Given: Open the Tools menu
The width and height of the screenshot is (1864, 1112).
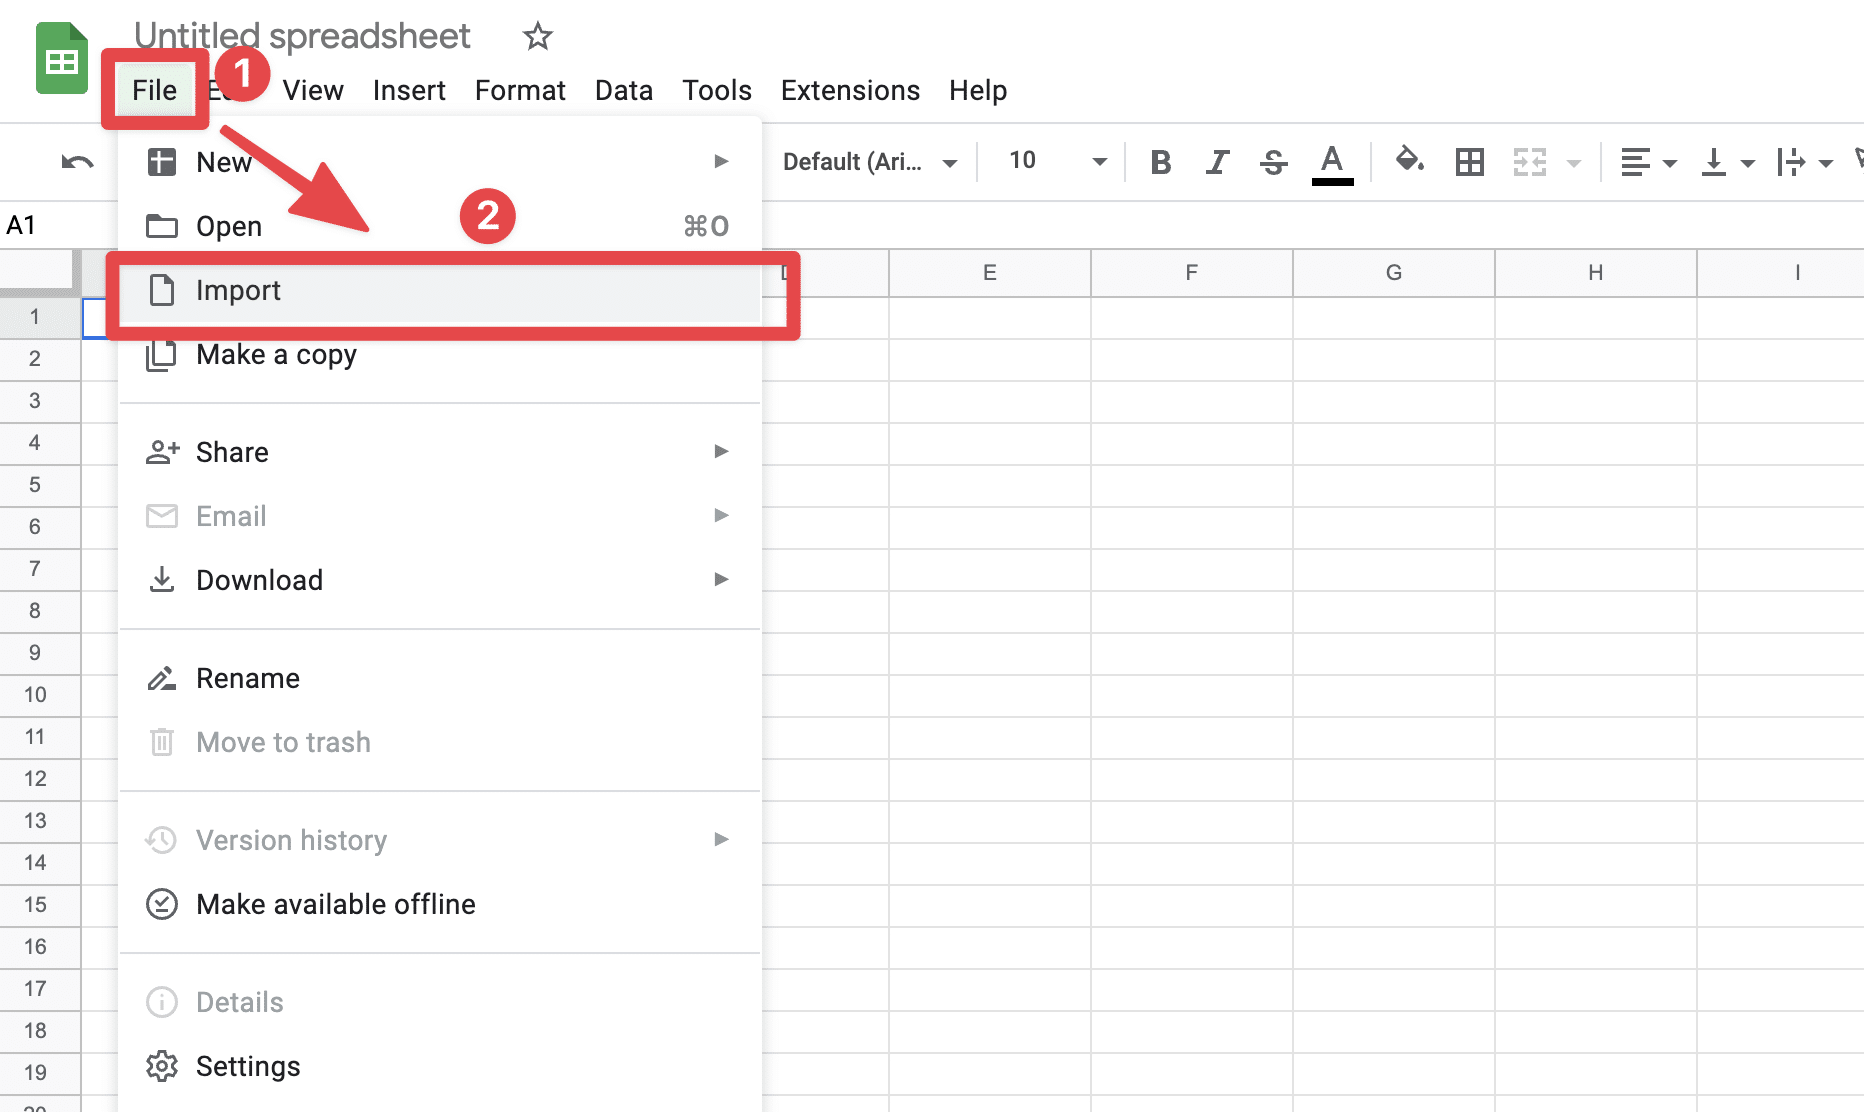Looking at the screenshot, I should 716,90.
